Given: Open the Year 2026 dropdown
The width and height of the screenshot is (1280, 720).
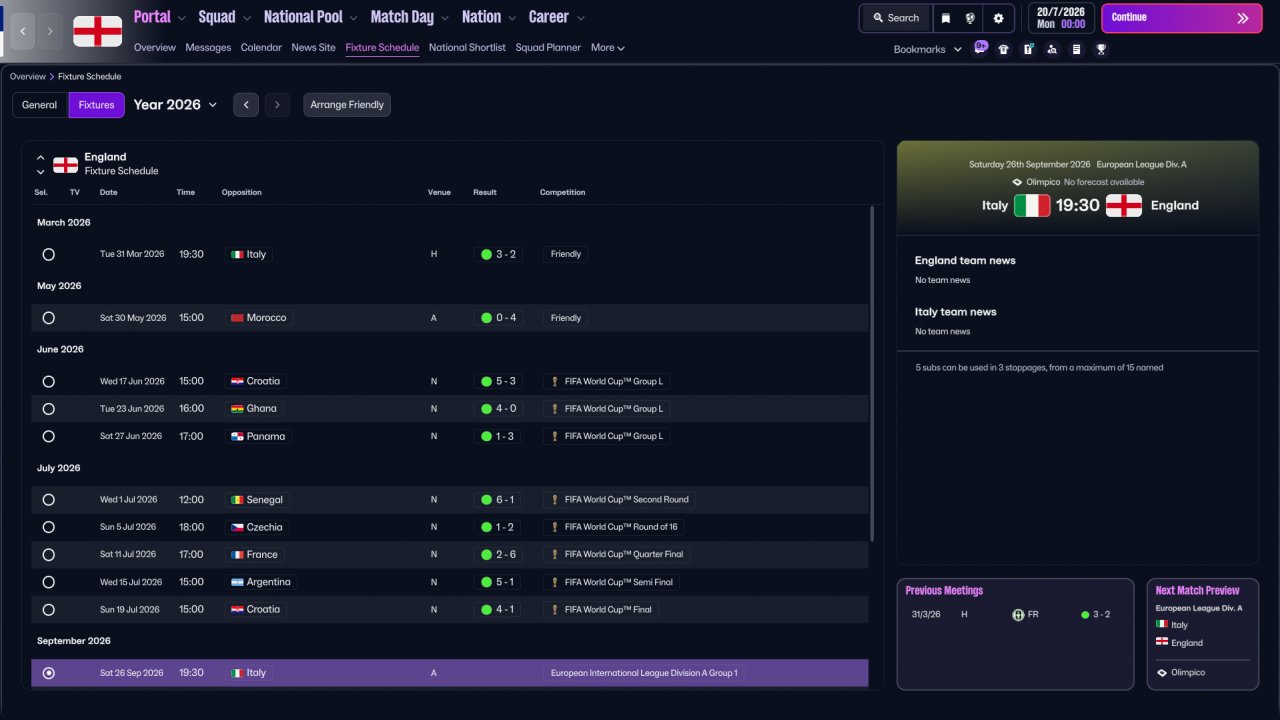Looking at the screenshot, I should (175, 105).
